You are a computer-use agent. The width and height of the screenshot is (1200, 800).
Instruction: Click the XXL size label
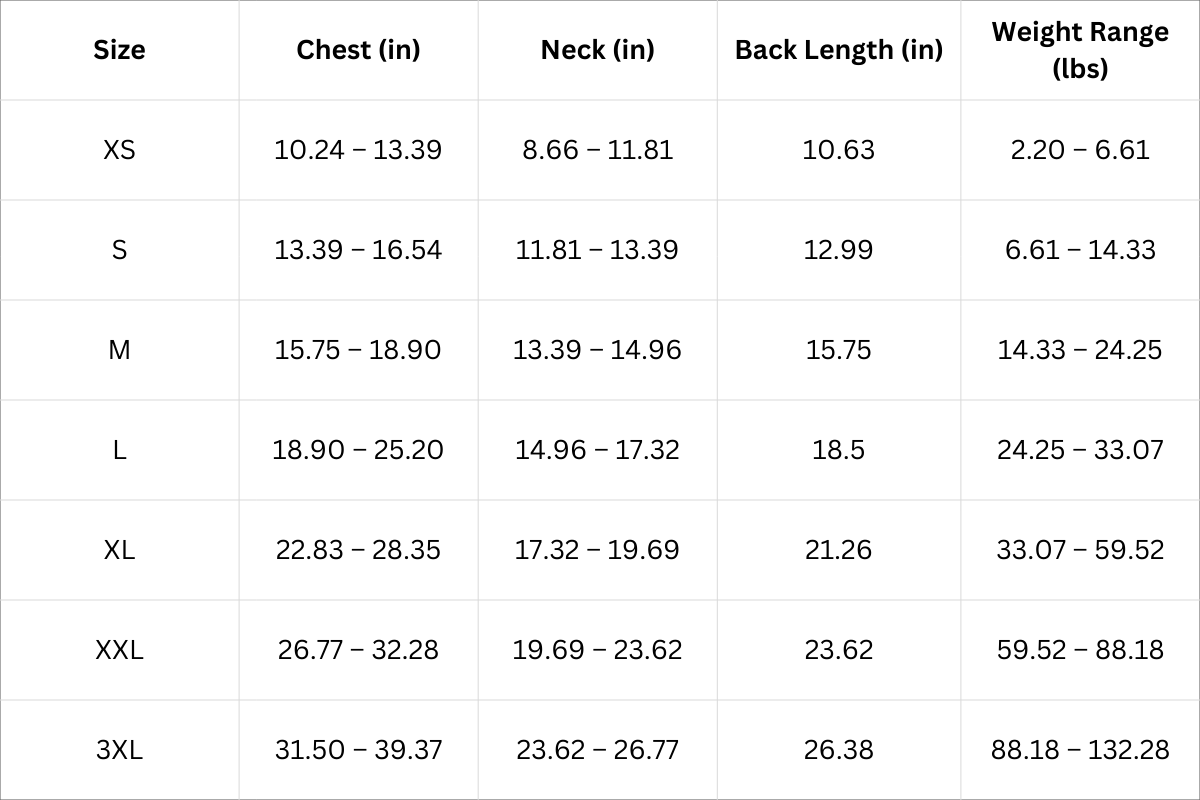(119, 650)
